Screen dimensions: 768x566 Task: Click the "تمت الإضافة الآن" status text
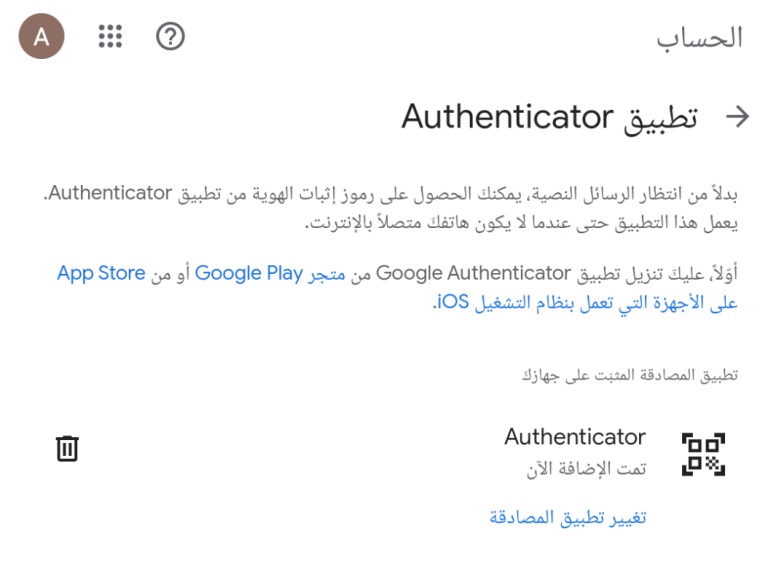[586, 469]
